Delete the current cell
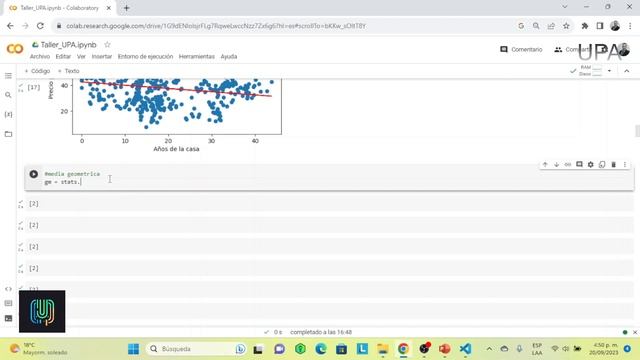 point(613,164)
